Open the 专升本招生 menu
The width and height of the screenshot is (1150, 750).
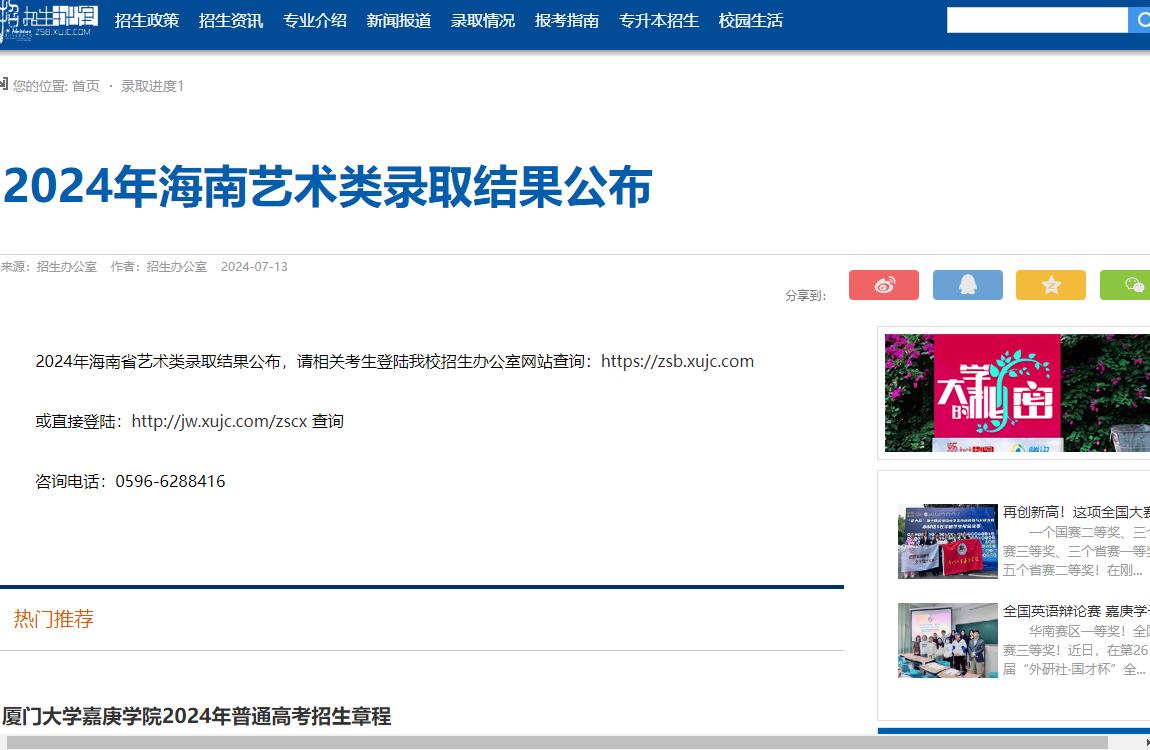(658, 19)
